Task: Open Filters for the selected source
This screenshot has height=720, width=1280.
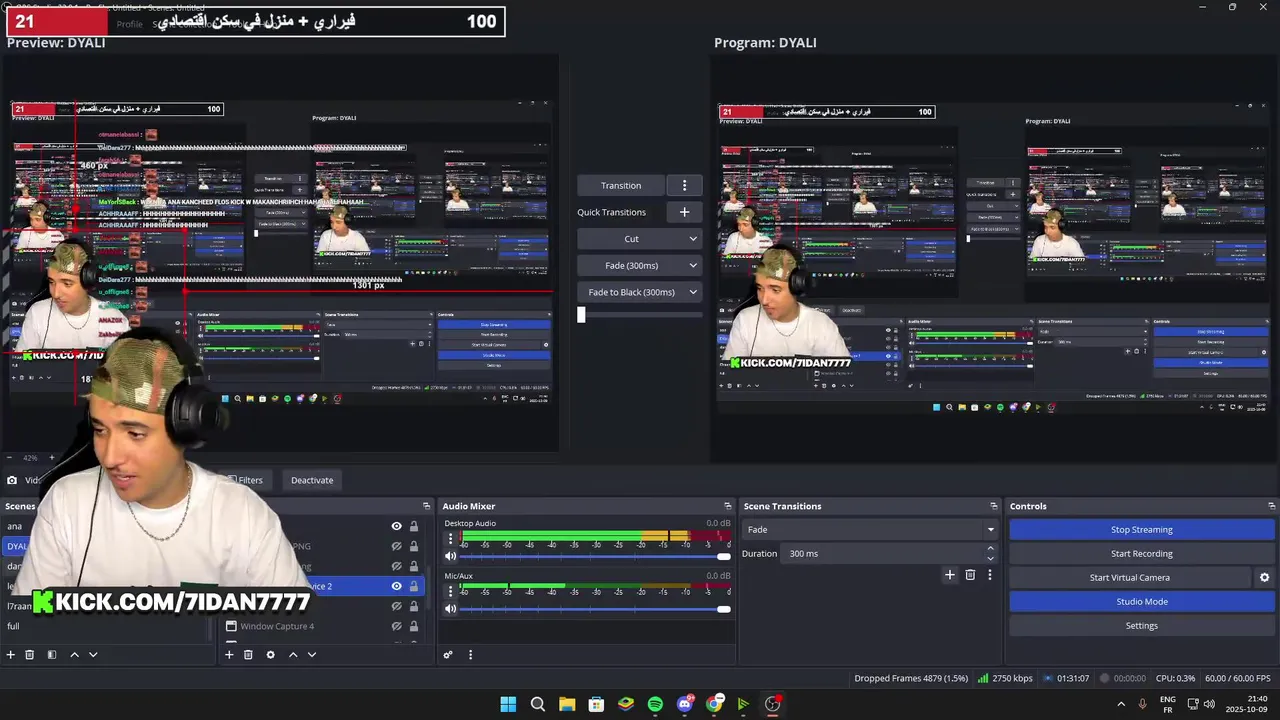Action: (x=245, y=480)
